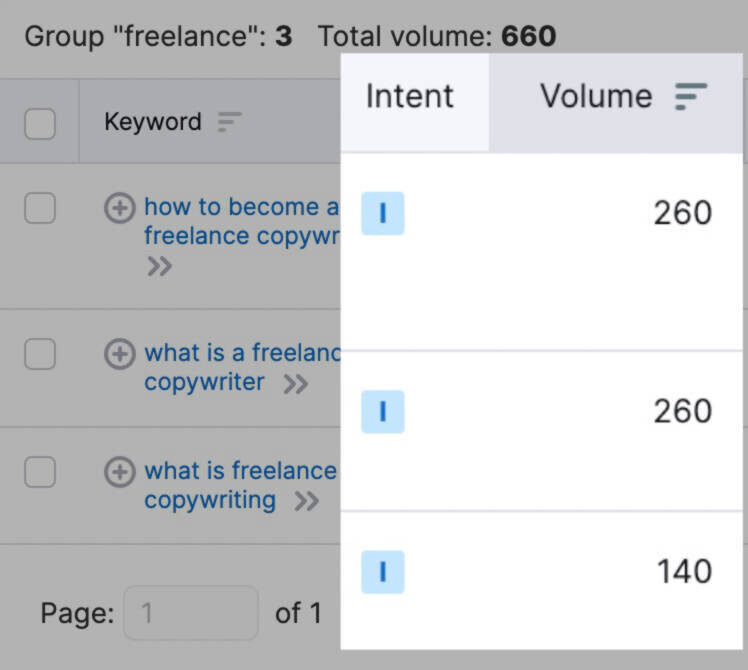This screenshot has width=748, height=670.
Task: Click double-arrow icon after 'what is freelance copywriting'
Action: [307, 502]
